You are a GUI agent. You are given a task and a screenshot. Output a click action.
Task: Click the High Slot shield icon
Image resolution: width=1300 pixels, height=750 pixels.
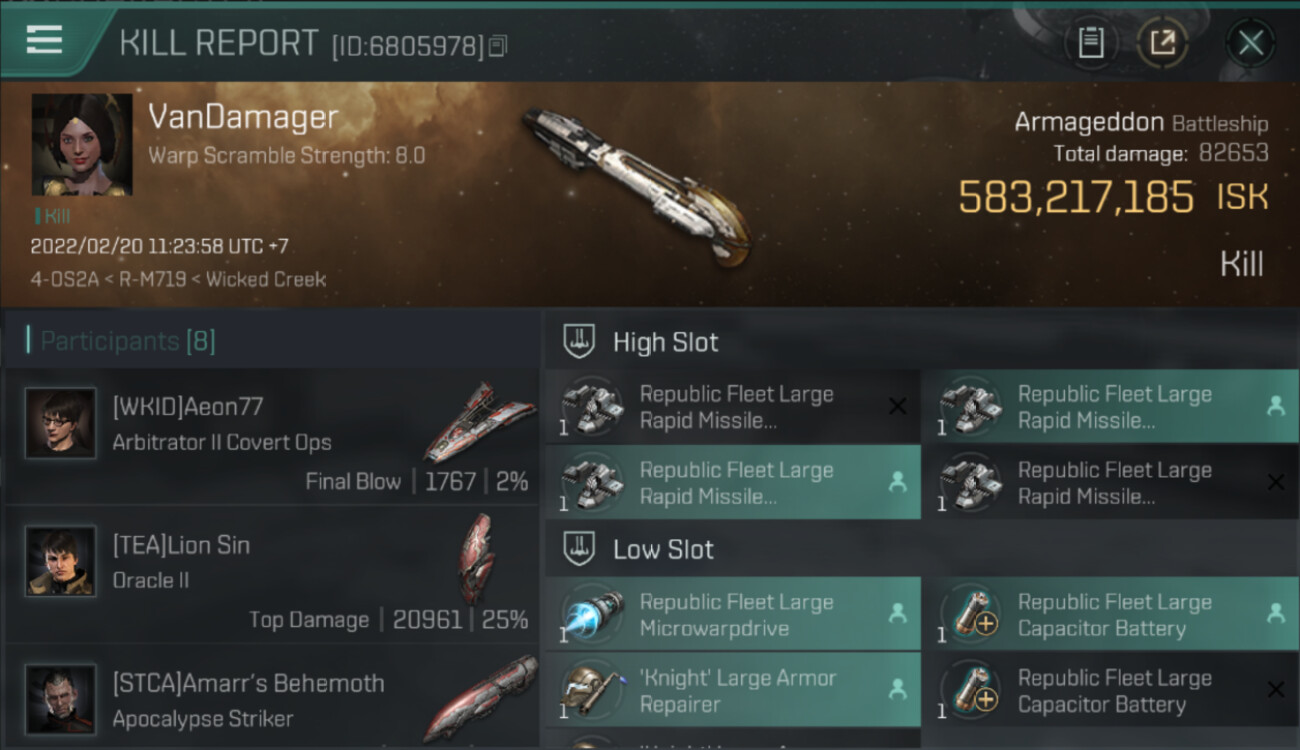pyautogui.click(x=580, y=341)
